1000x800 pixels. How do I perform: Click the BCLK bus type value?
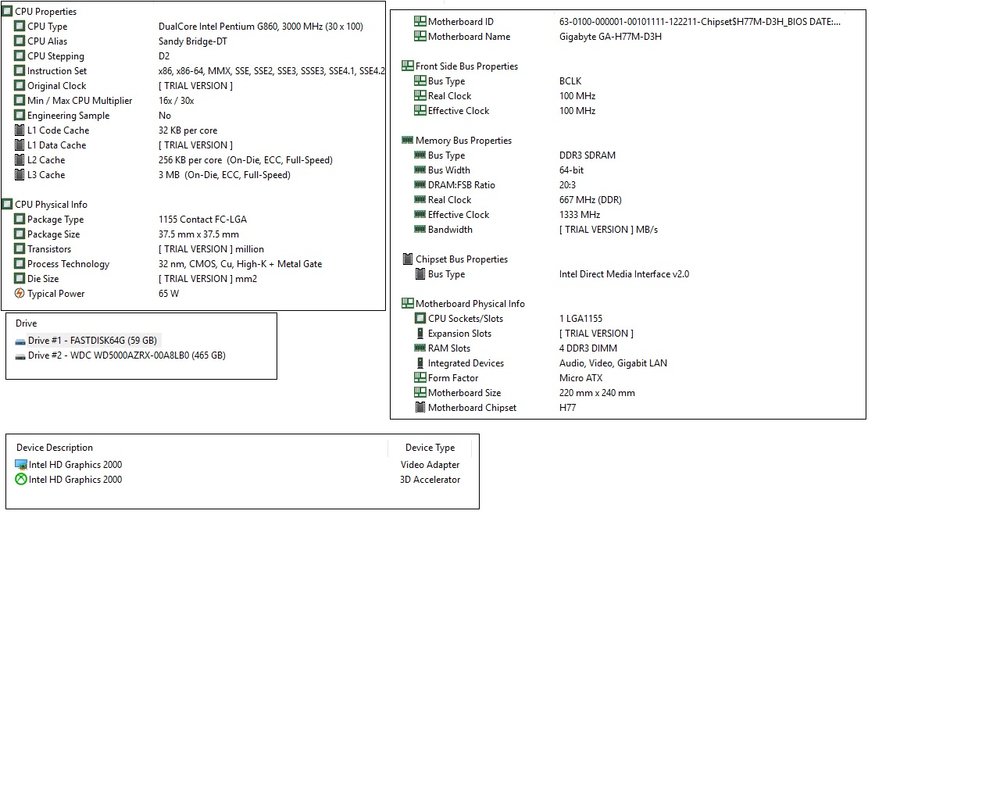(570, 81)
